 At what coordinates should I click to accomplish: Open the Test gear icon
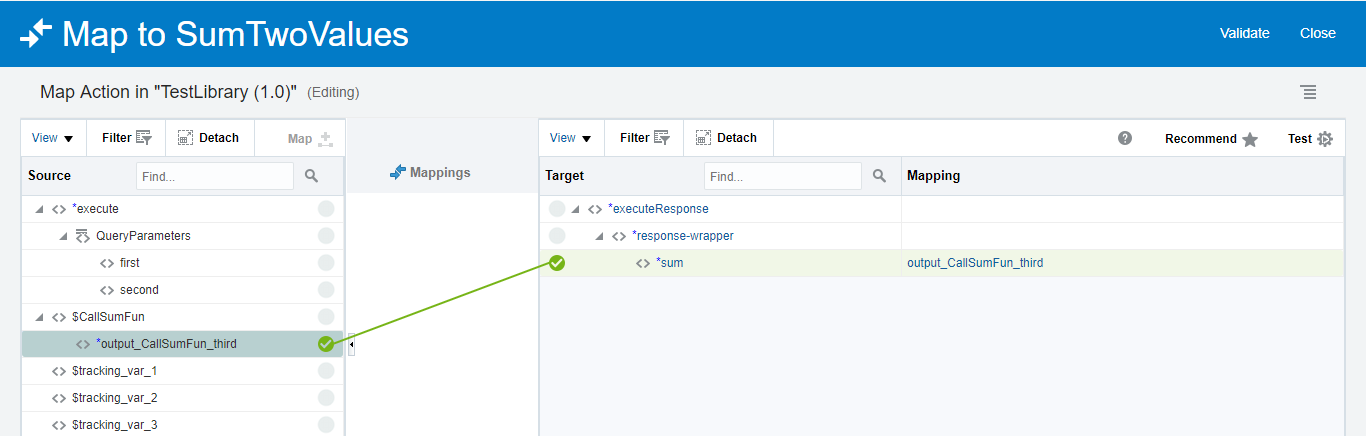1325,139
